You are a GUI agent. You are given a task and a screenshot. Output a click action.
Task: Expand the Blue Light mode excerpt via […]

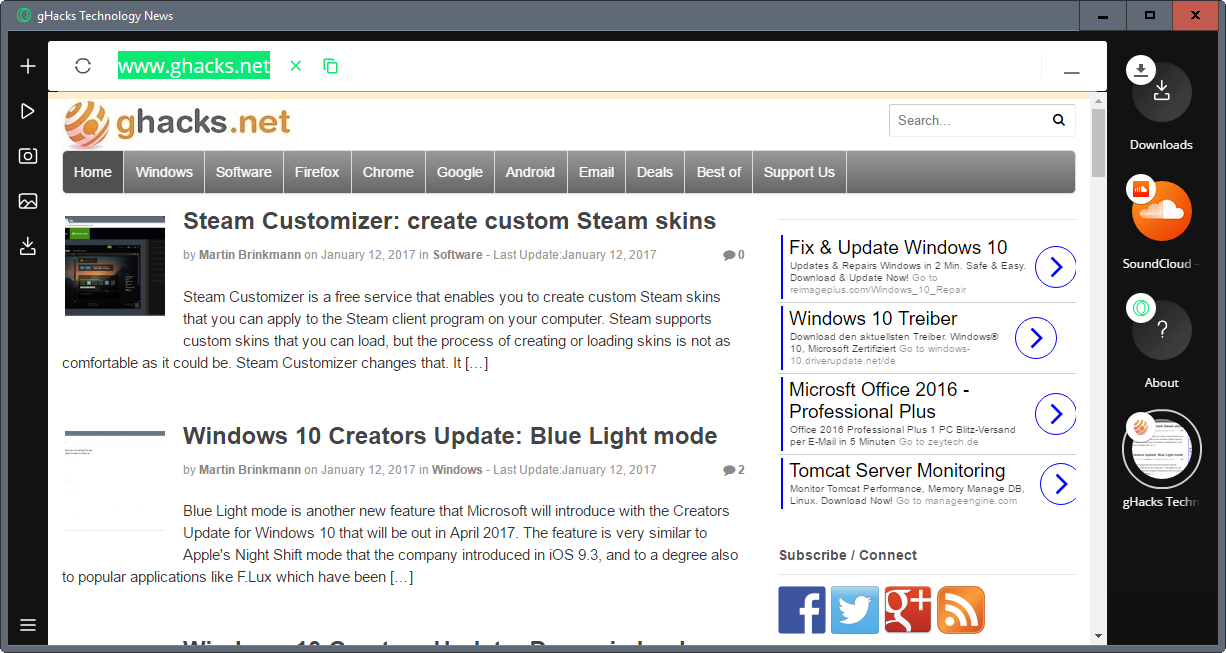coord(401,577)
